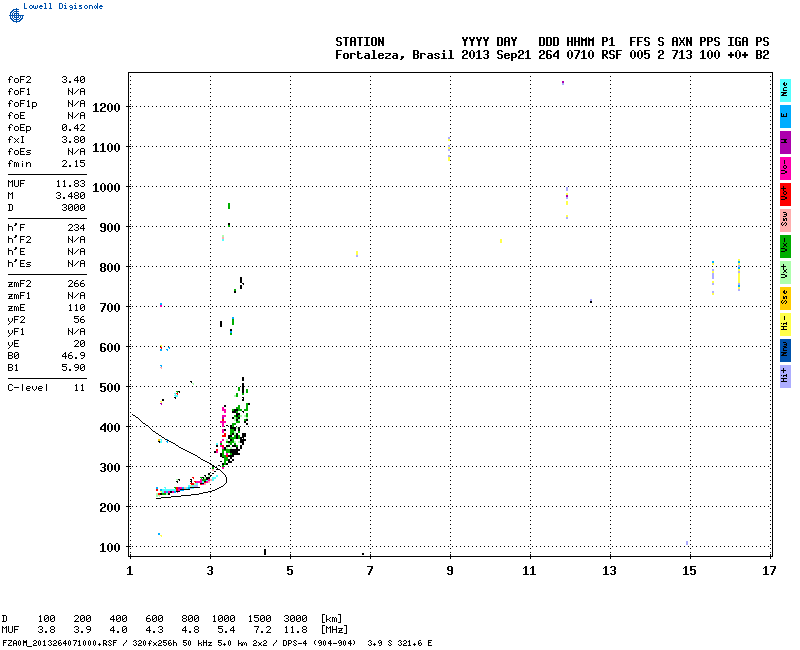
Task: Select the h'F value 234
Action: (77, 228)
